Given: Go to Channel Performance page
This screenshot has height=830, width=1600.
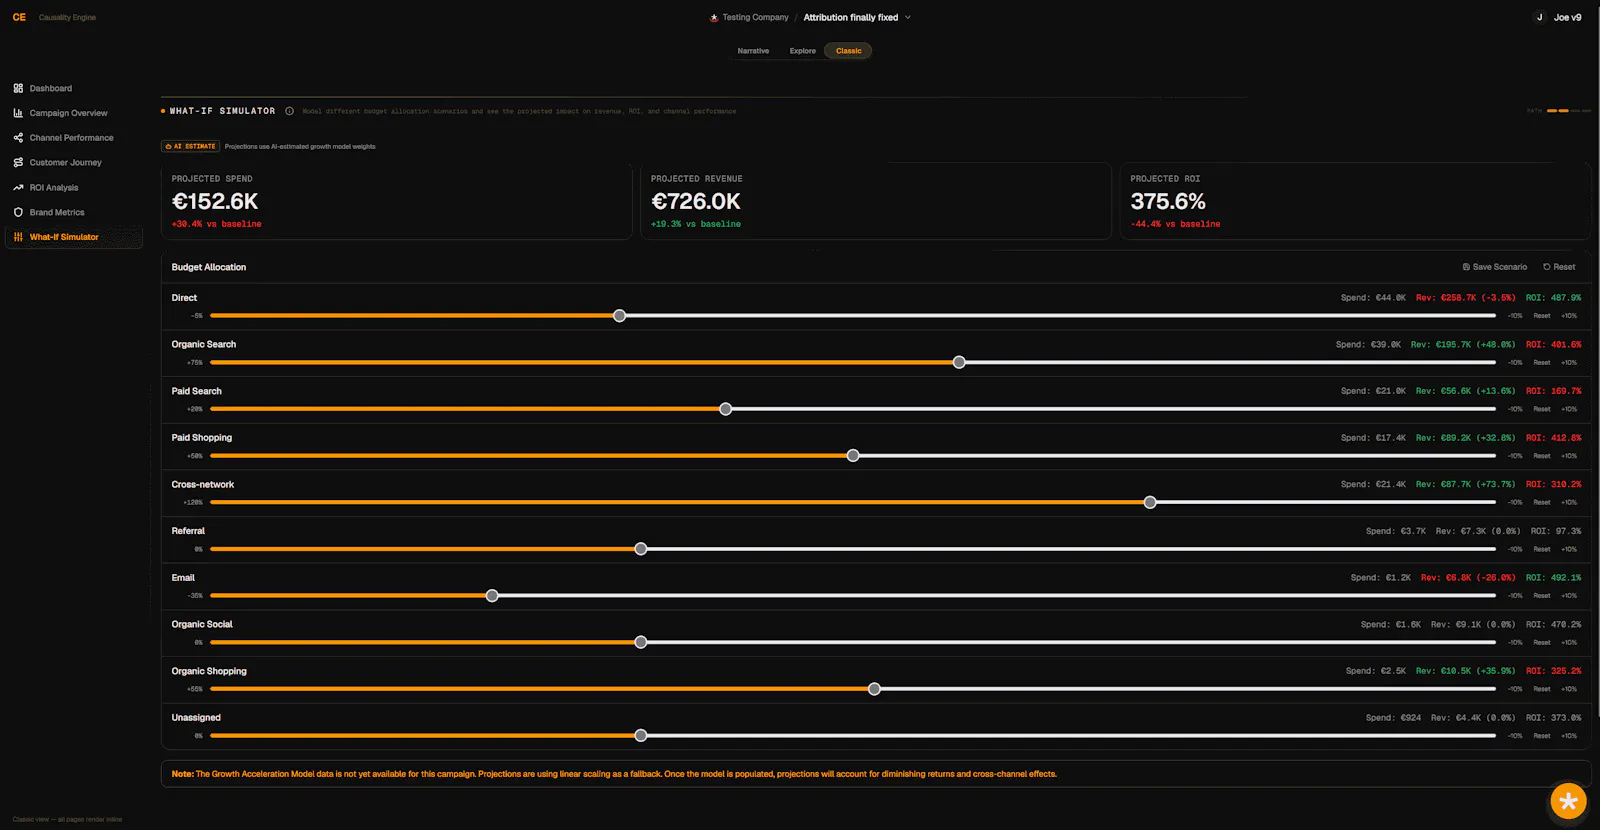Looking at the screenshot, I should [71, 138].
